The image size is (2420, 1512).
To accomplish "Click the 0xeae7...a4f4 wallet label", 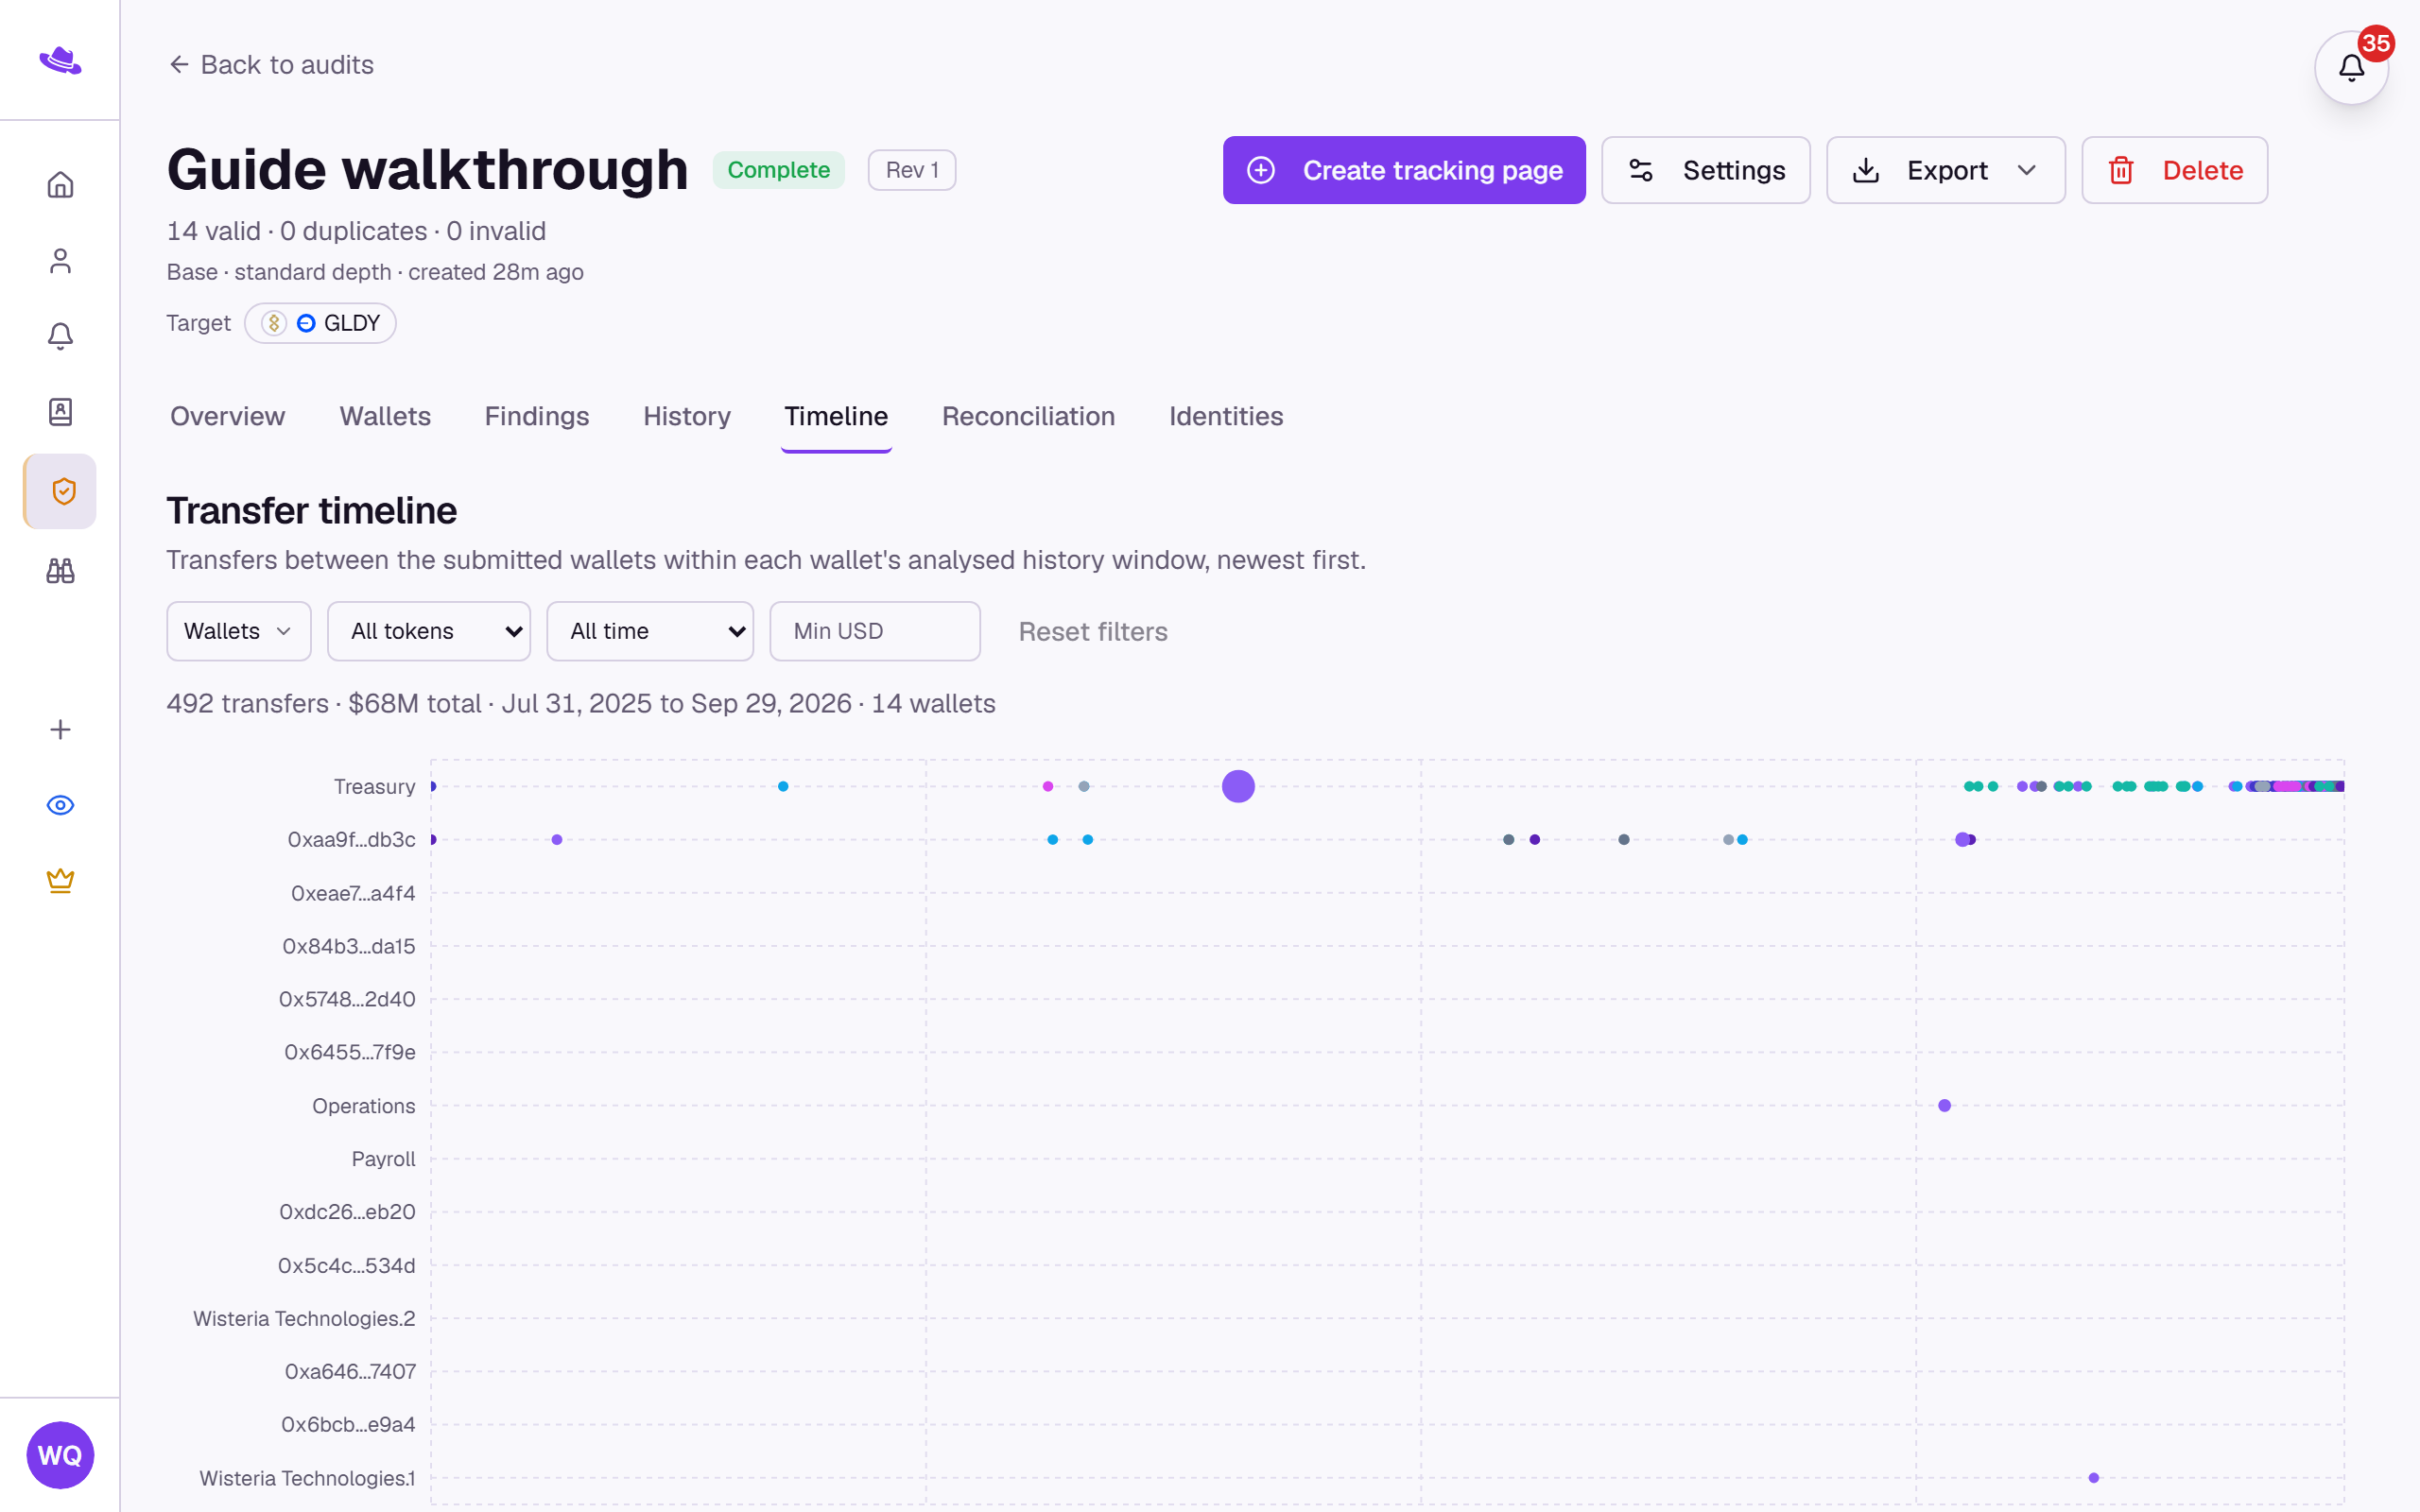I will pos(353,893).
